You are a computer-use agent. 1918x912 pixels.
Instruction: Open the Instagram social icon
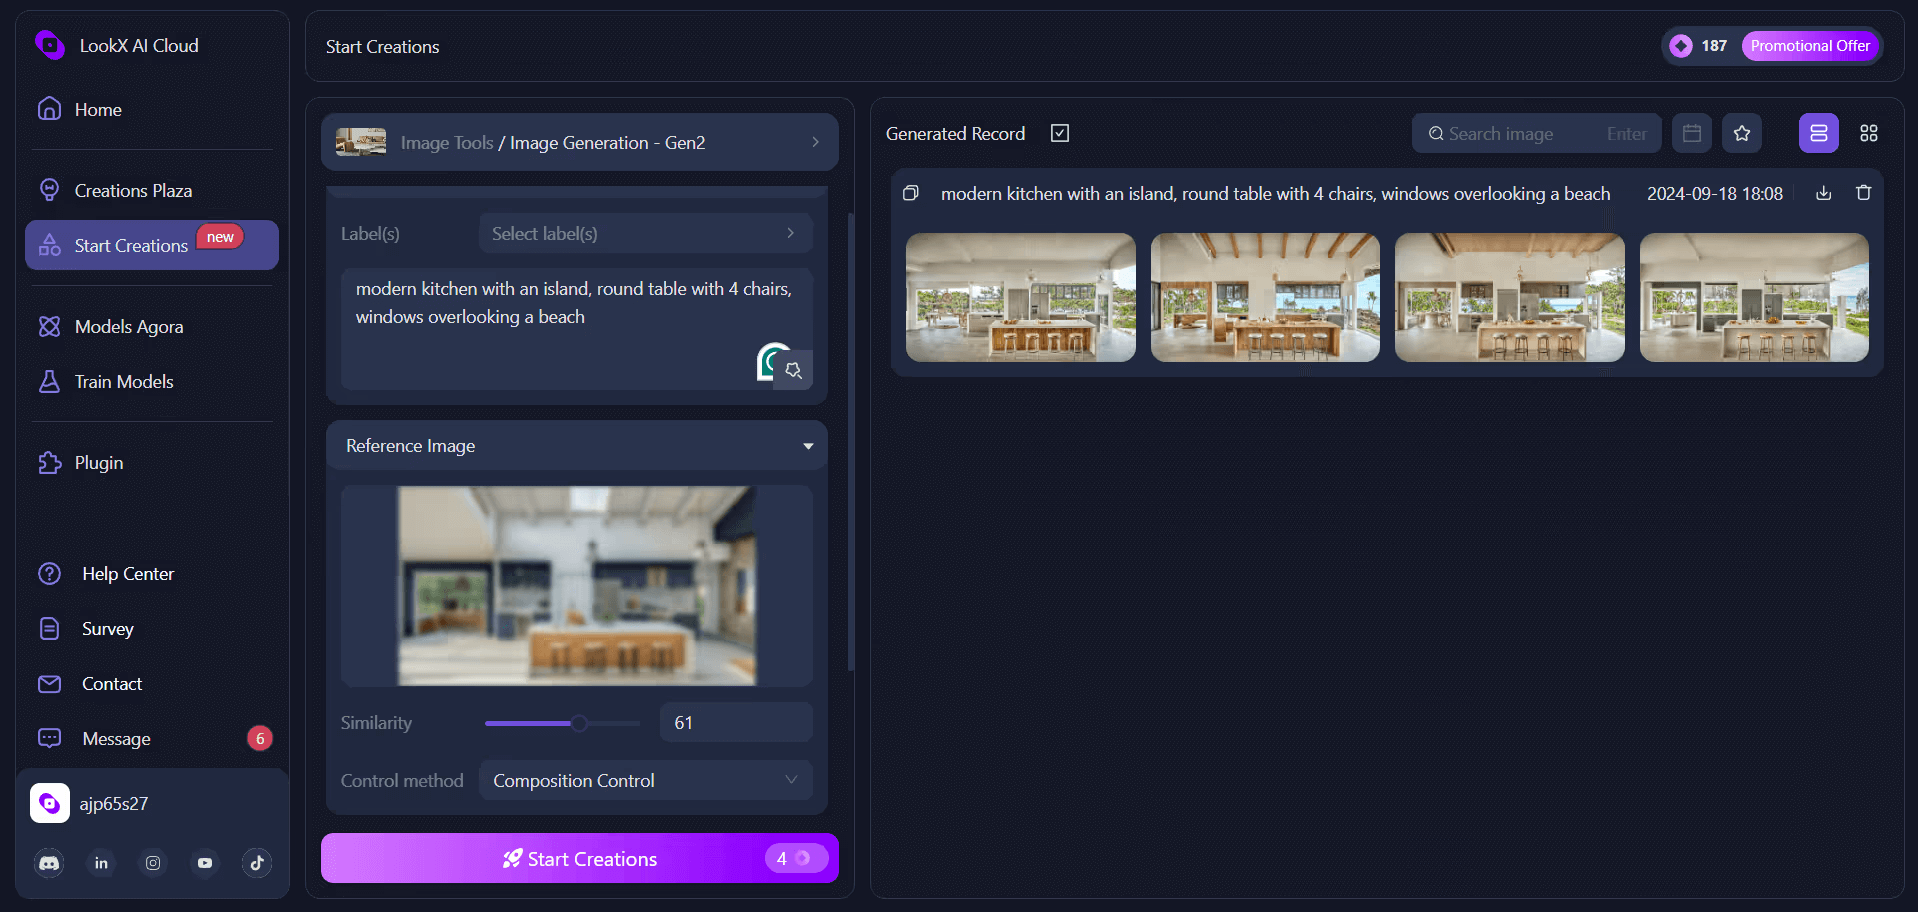click(x=153, y=863)
